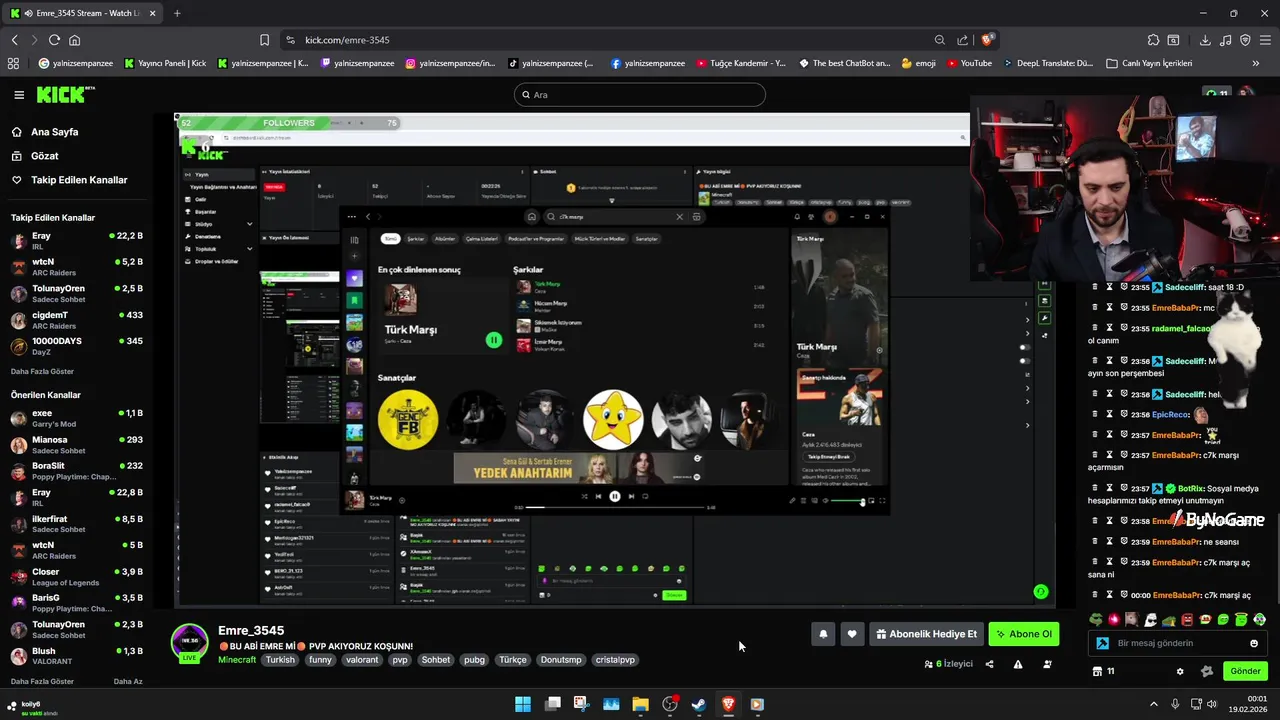This screenshot has height=720, width=1280.
Task: Select the valorant tag
Action: point(362,660)
